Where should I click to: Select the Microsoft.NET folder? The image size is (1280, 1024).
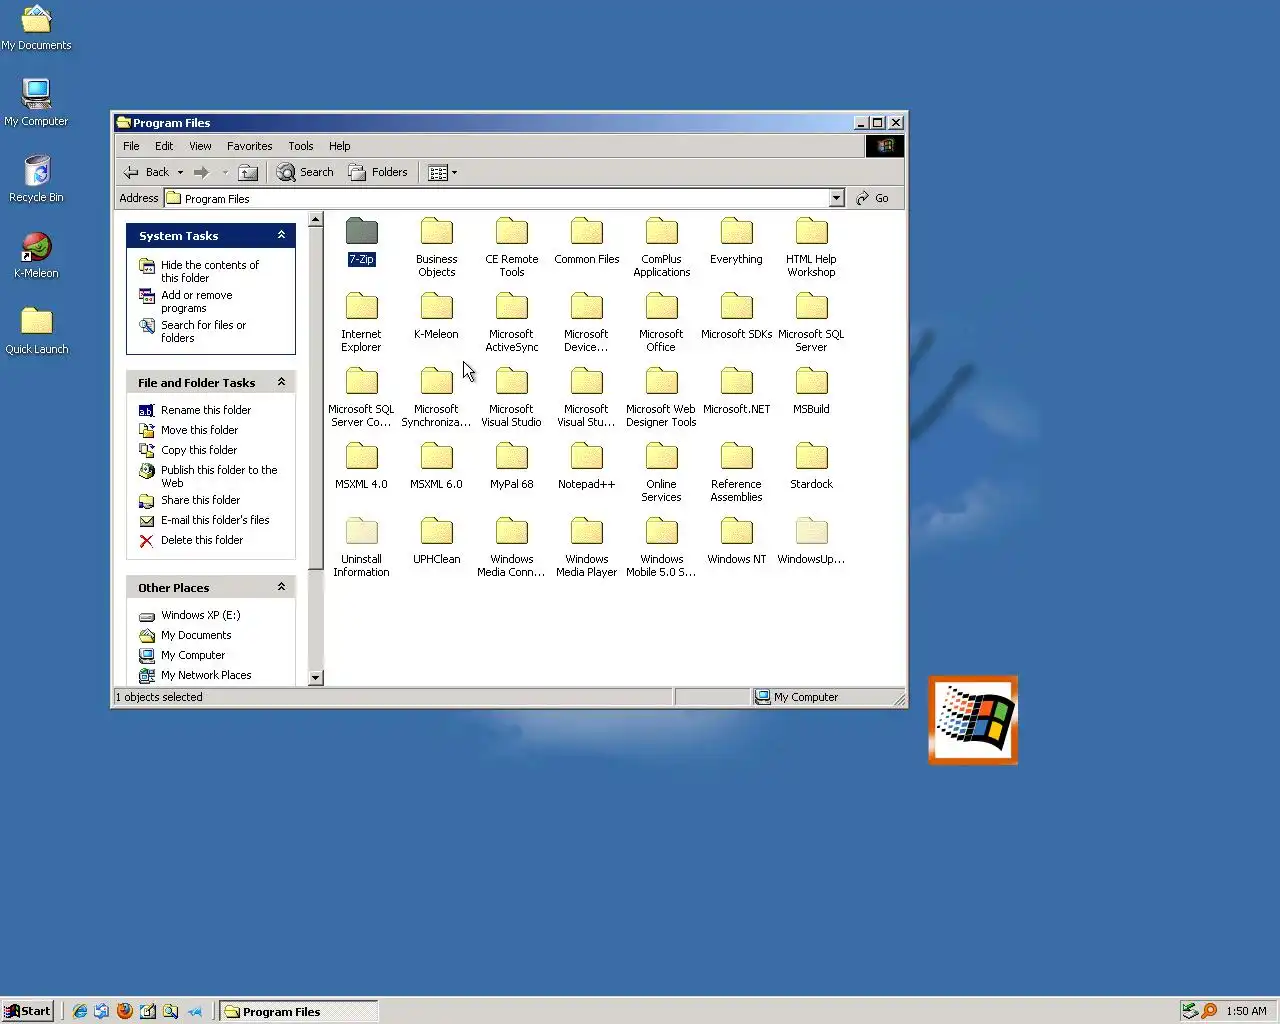(x=736, y=390)
